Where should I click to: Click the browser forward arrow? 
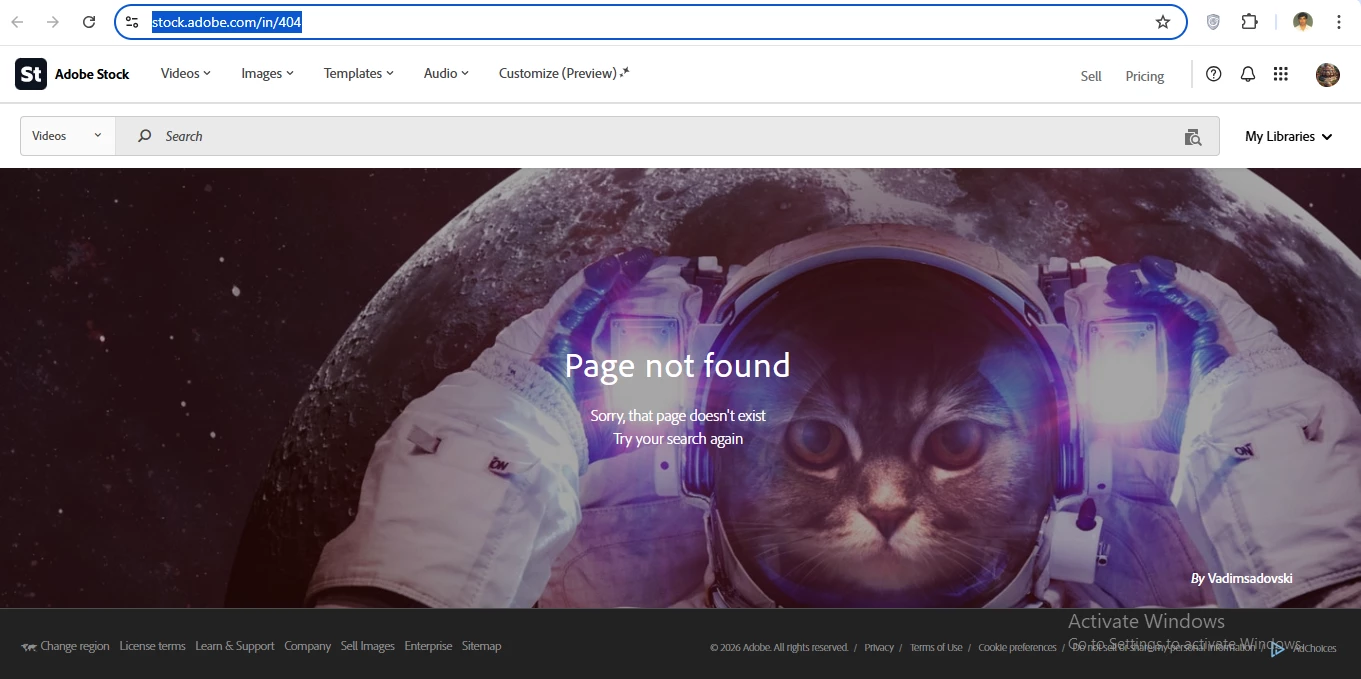click(x=53, y=22)
